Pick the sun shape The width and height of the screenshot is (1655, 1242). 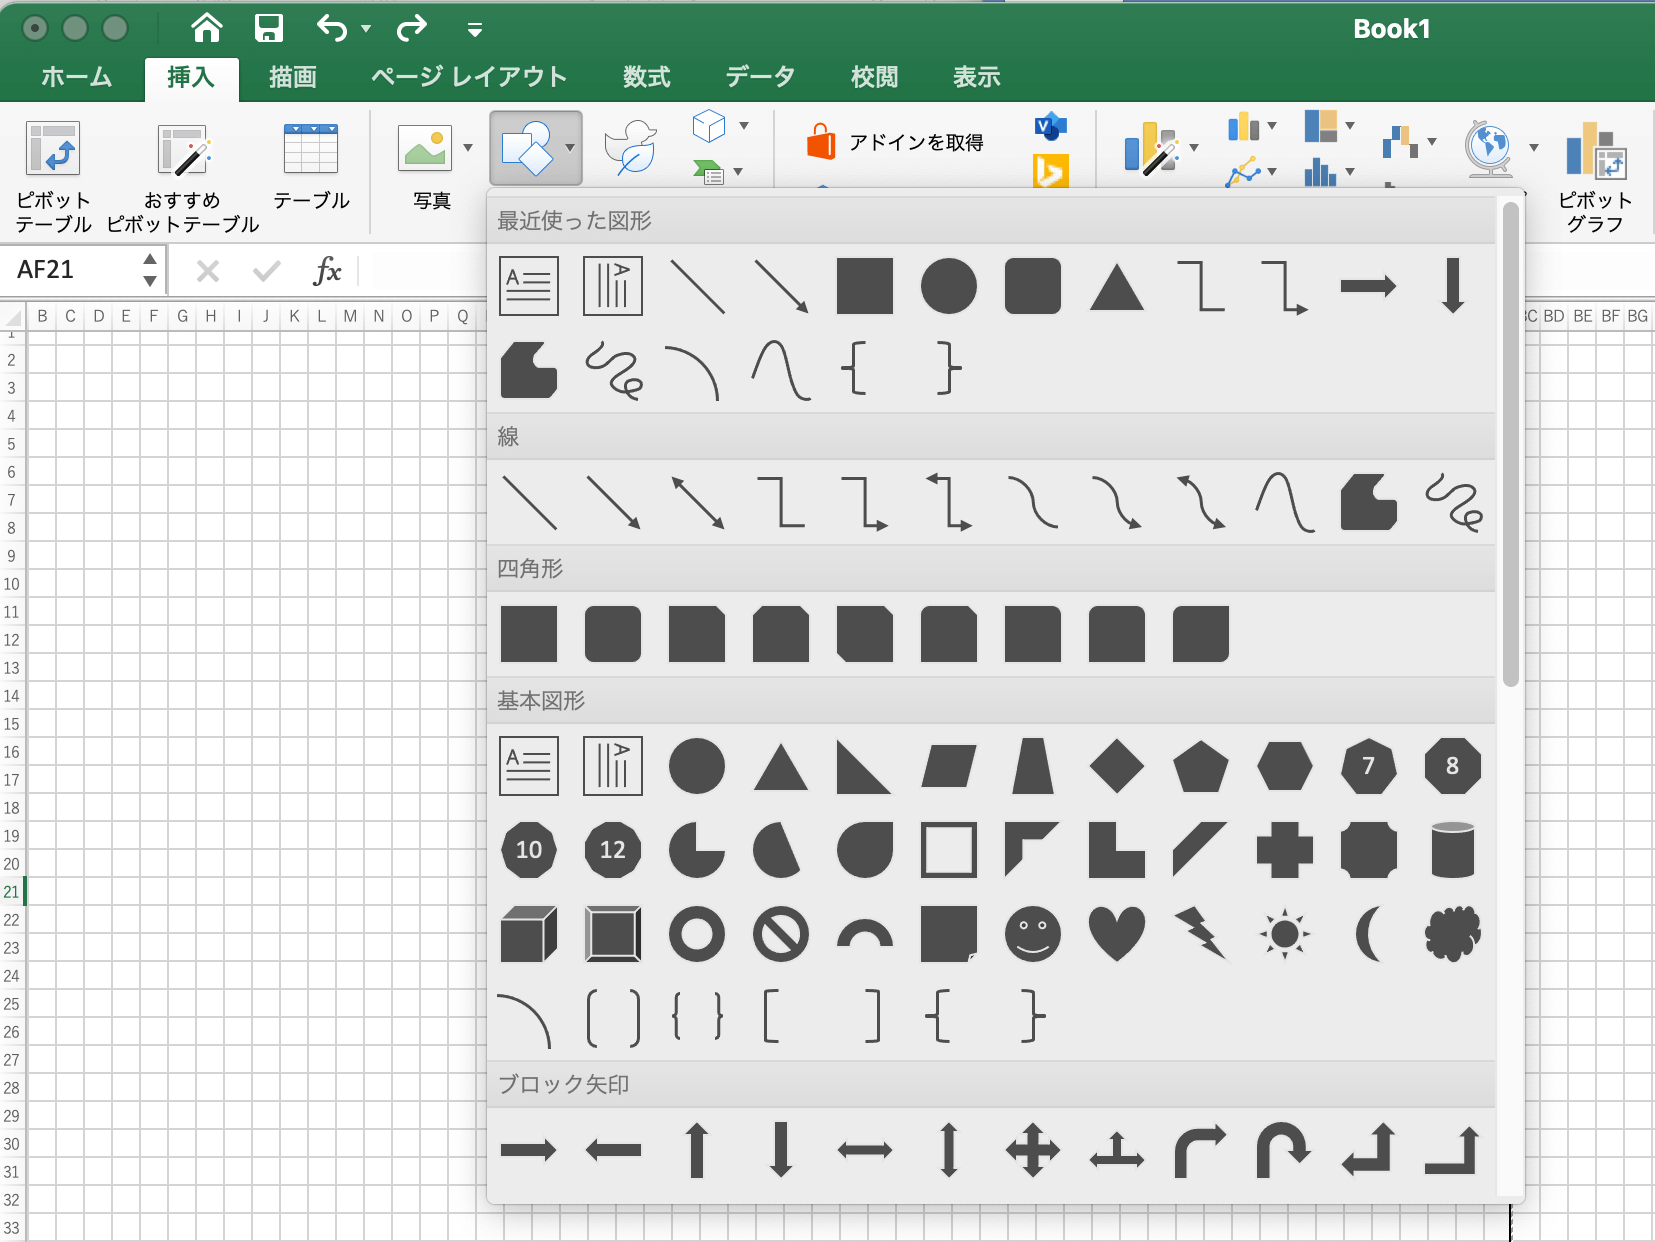click(x=1285, y=934)
